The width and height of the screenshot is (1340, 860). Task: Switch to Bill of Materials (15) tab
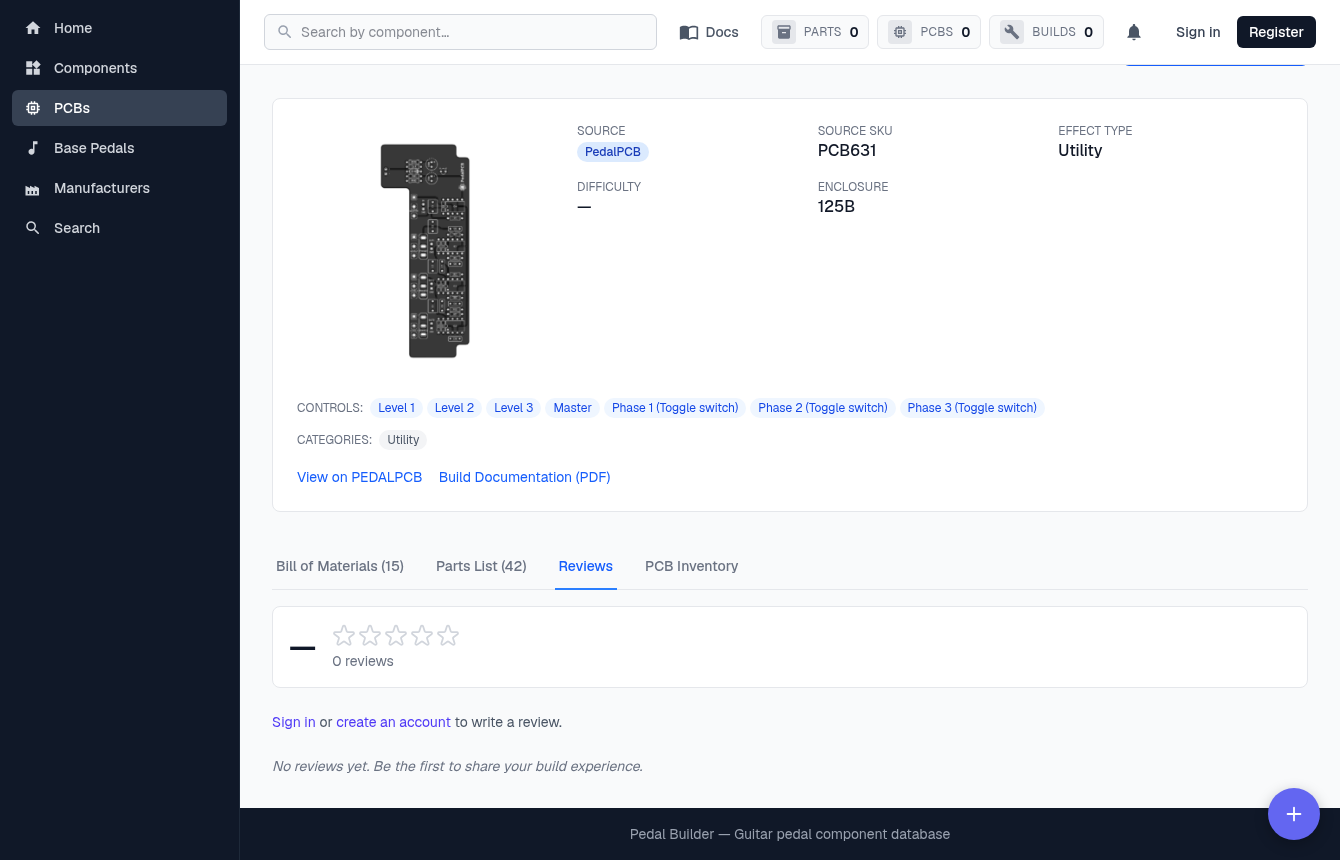pos(340,566)
